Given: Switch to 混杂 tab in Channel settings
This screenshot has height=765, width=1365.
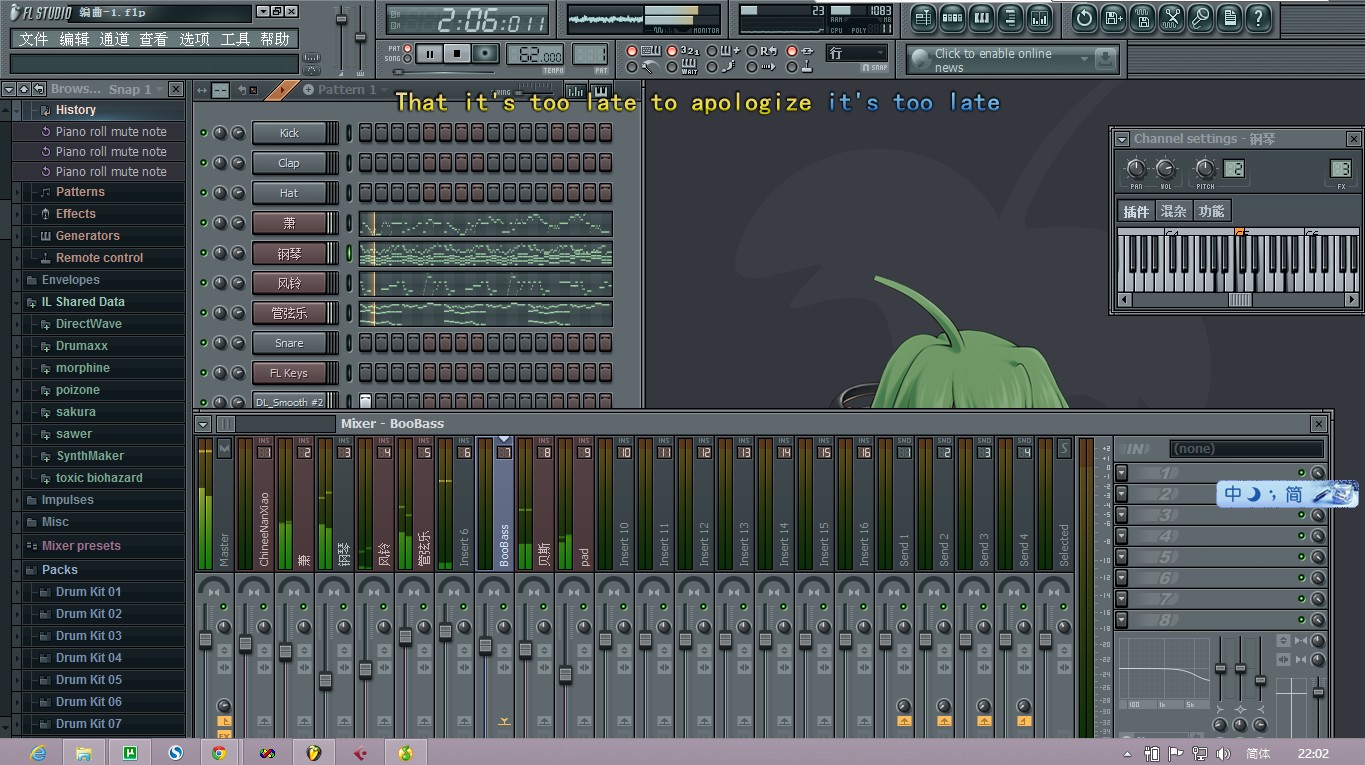Looking at the screenshot, I should 1173,211.
